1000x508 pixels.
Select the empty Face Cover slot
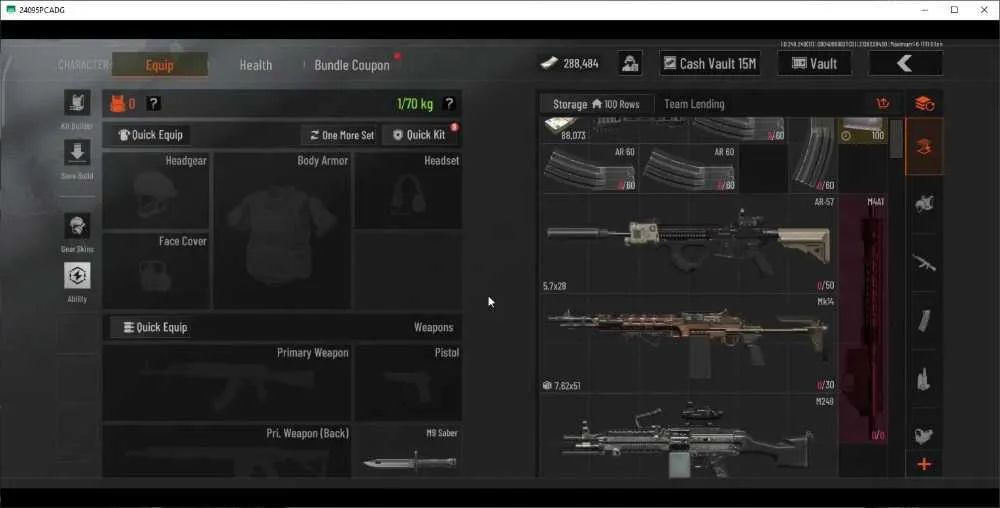pyautogui.click(x=156, y=271)
